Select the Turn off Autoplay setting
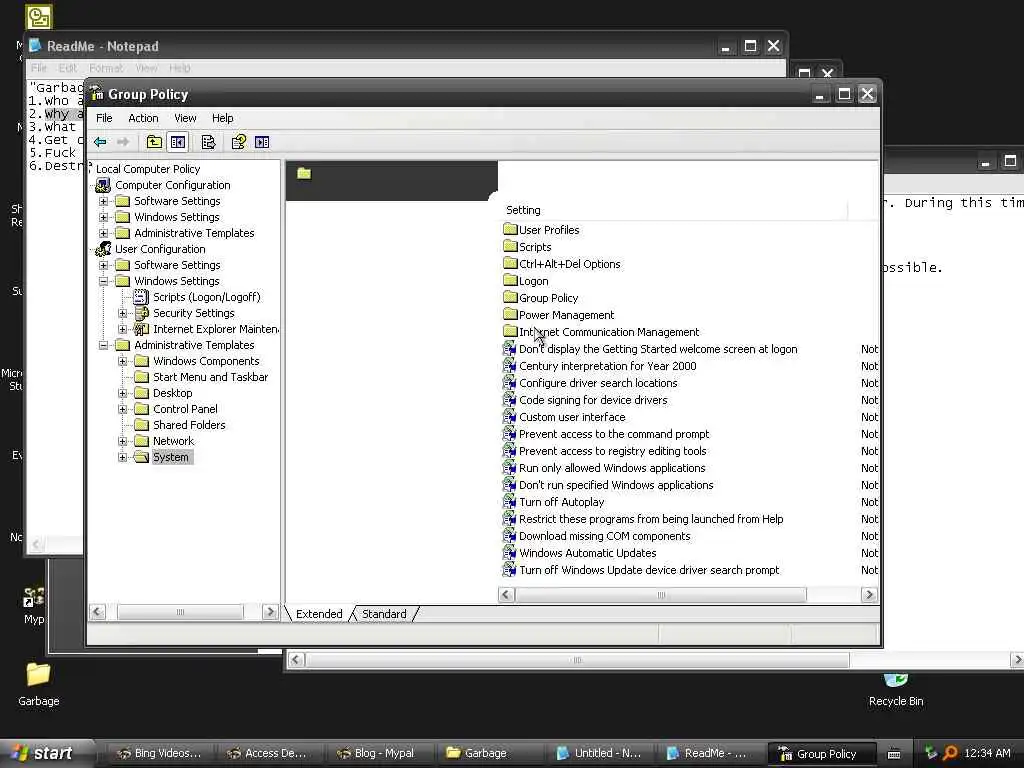1024x768 pixels. 562,502
